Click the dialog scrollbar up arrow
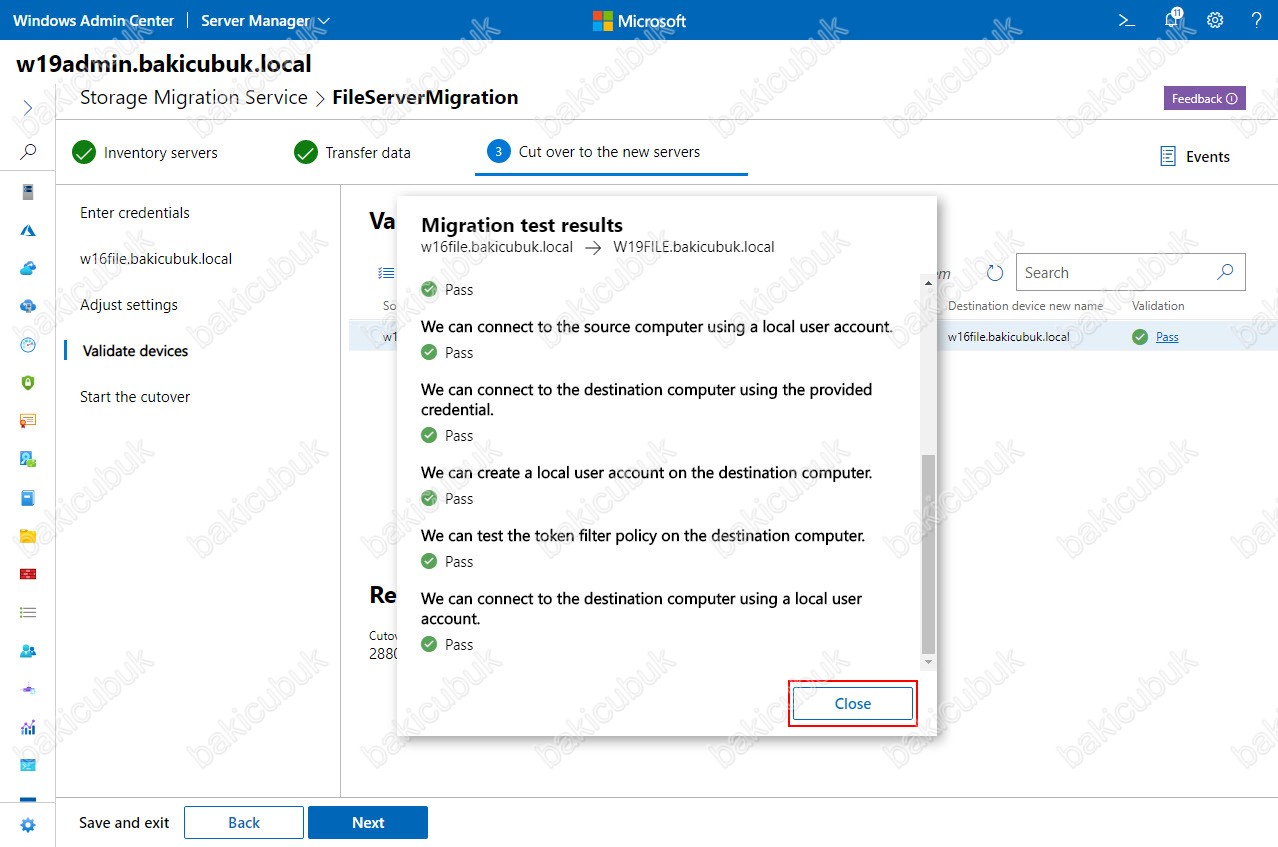Image resolution: width=1278 pixels, height=847 pixels. (x=928, y=283)
